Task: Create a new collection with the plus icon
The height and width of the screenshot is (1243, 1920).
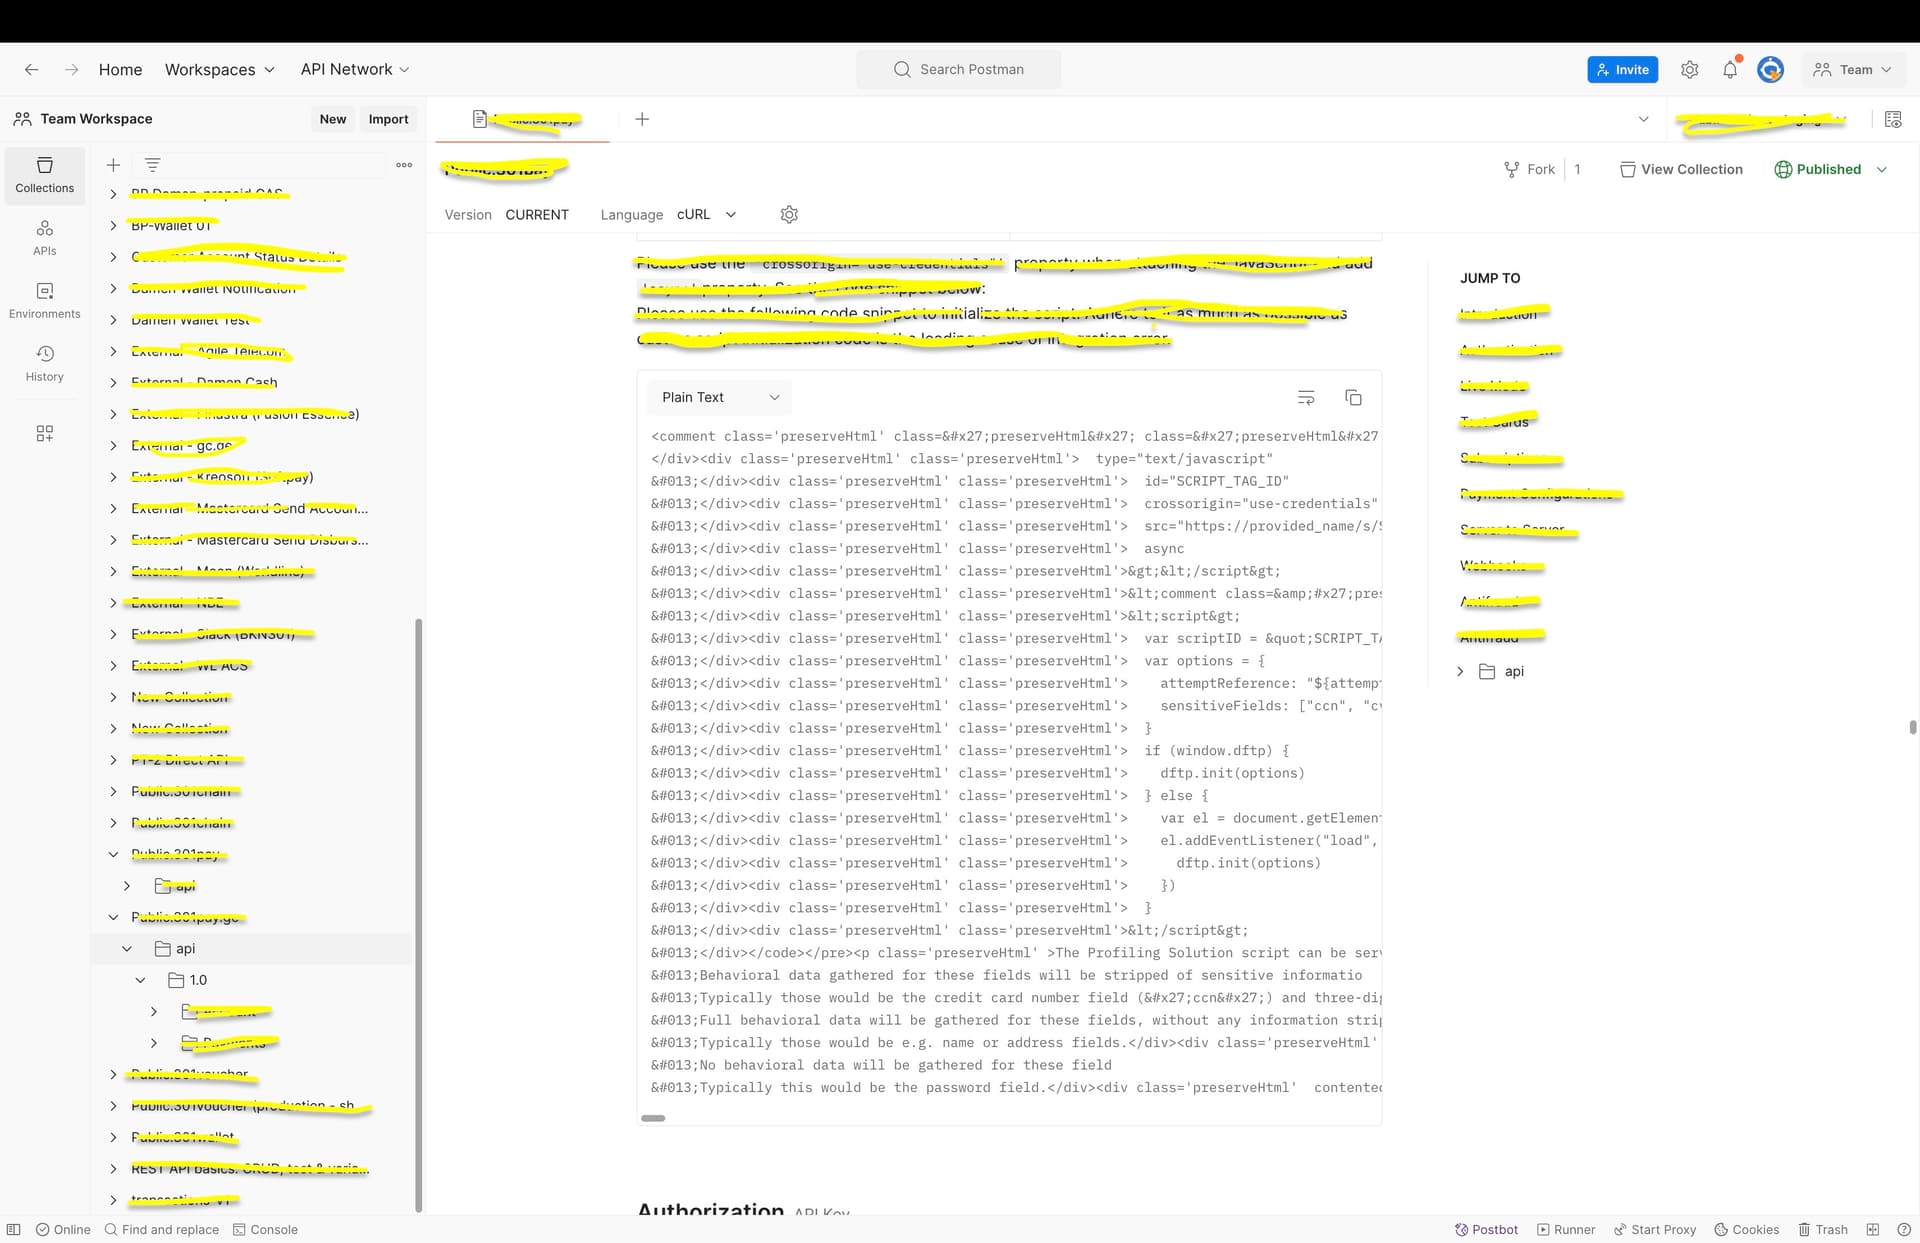Action: click(x=113, y=165)
